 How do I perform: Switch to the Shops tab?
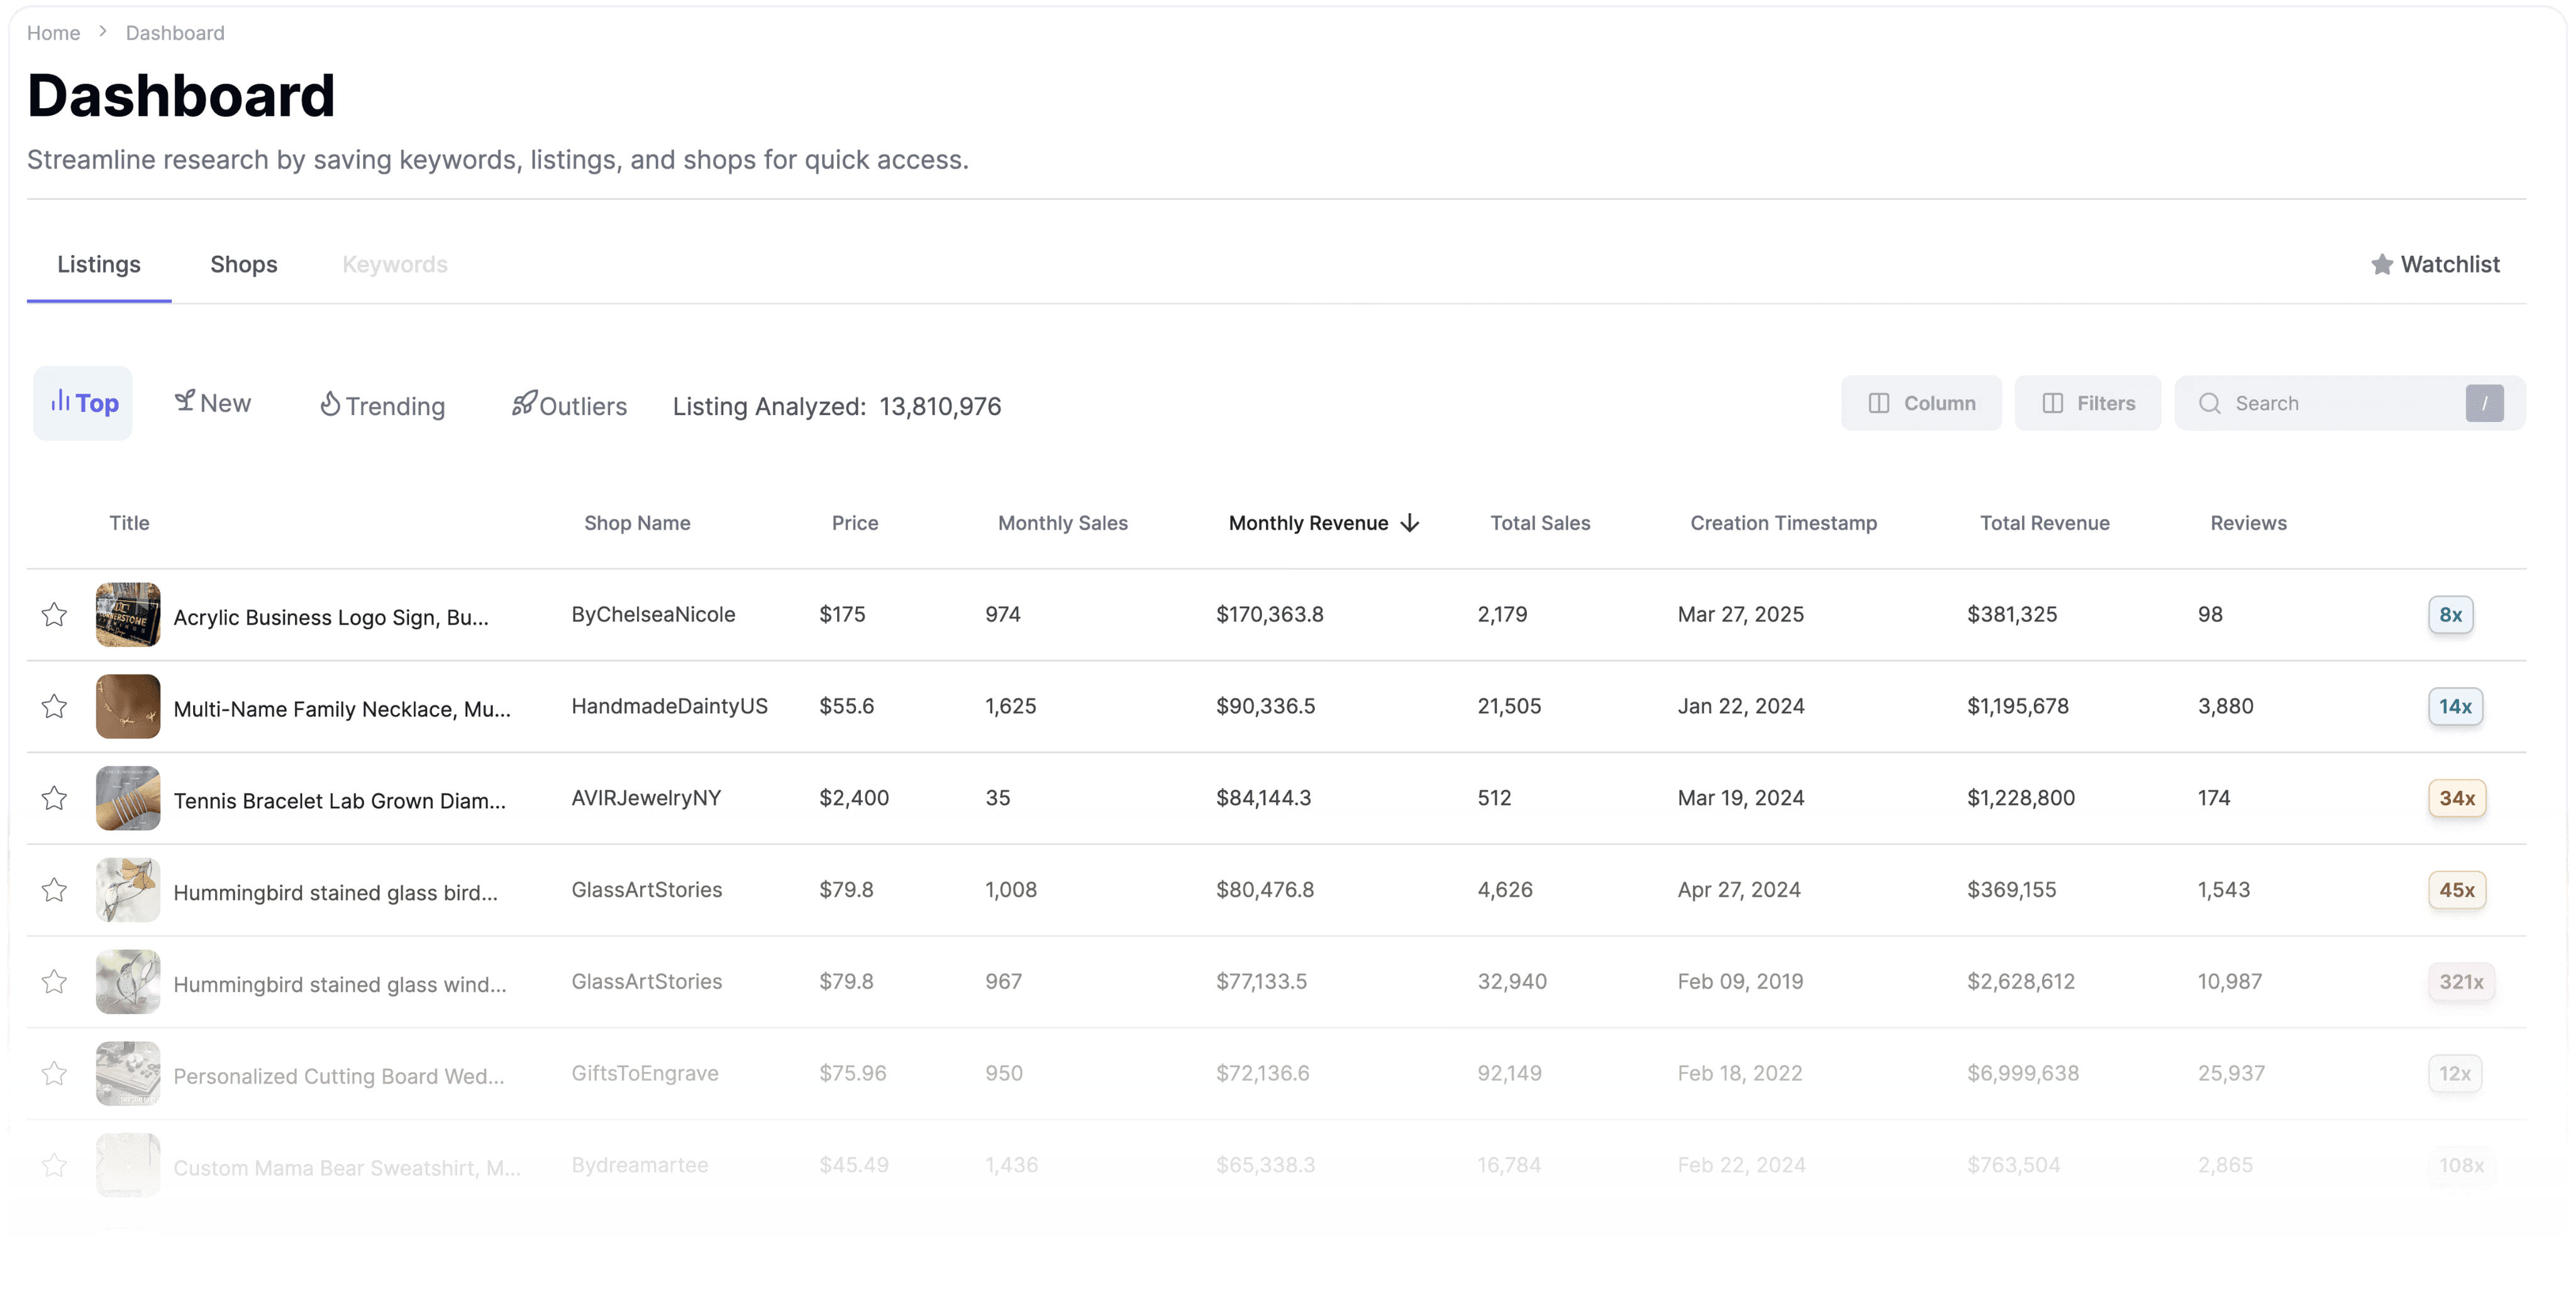point(243,264)
